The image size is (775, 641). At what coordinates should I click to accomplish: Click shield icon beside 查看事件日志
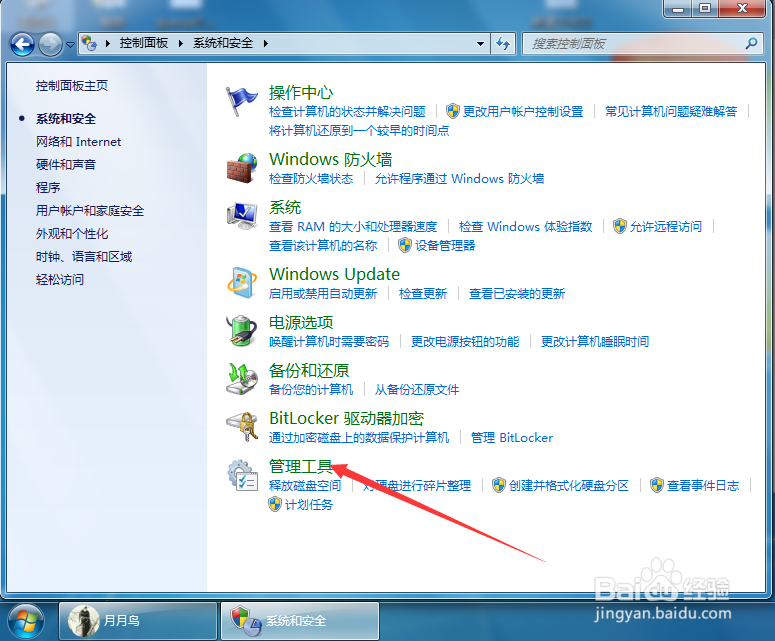point(656,485)
